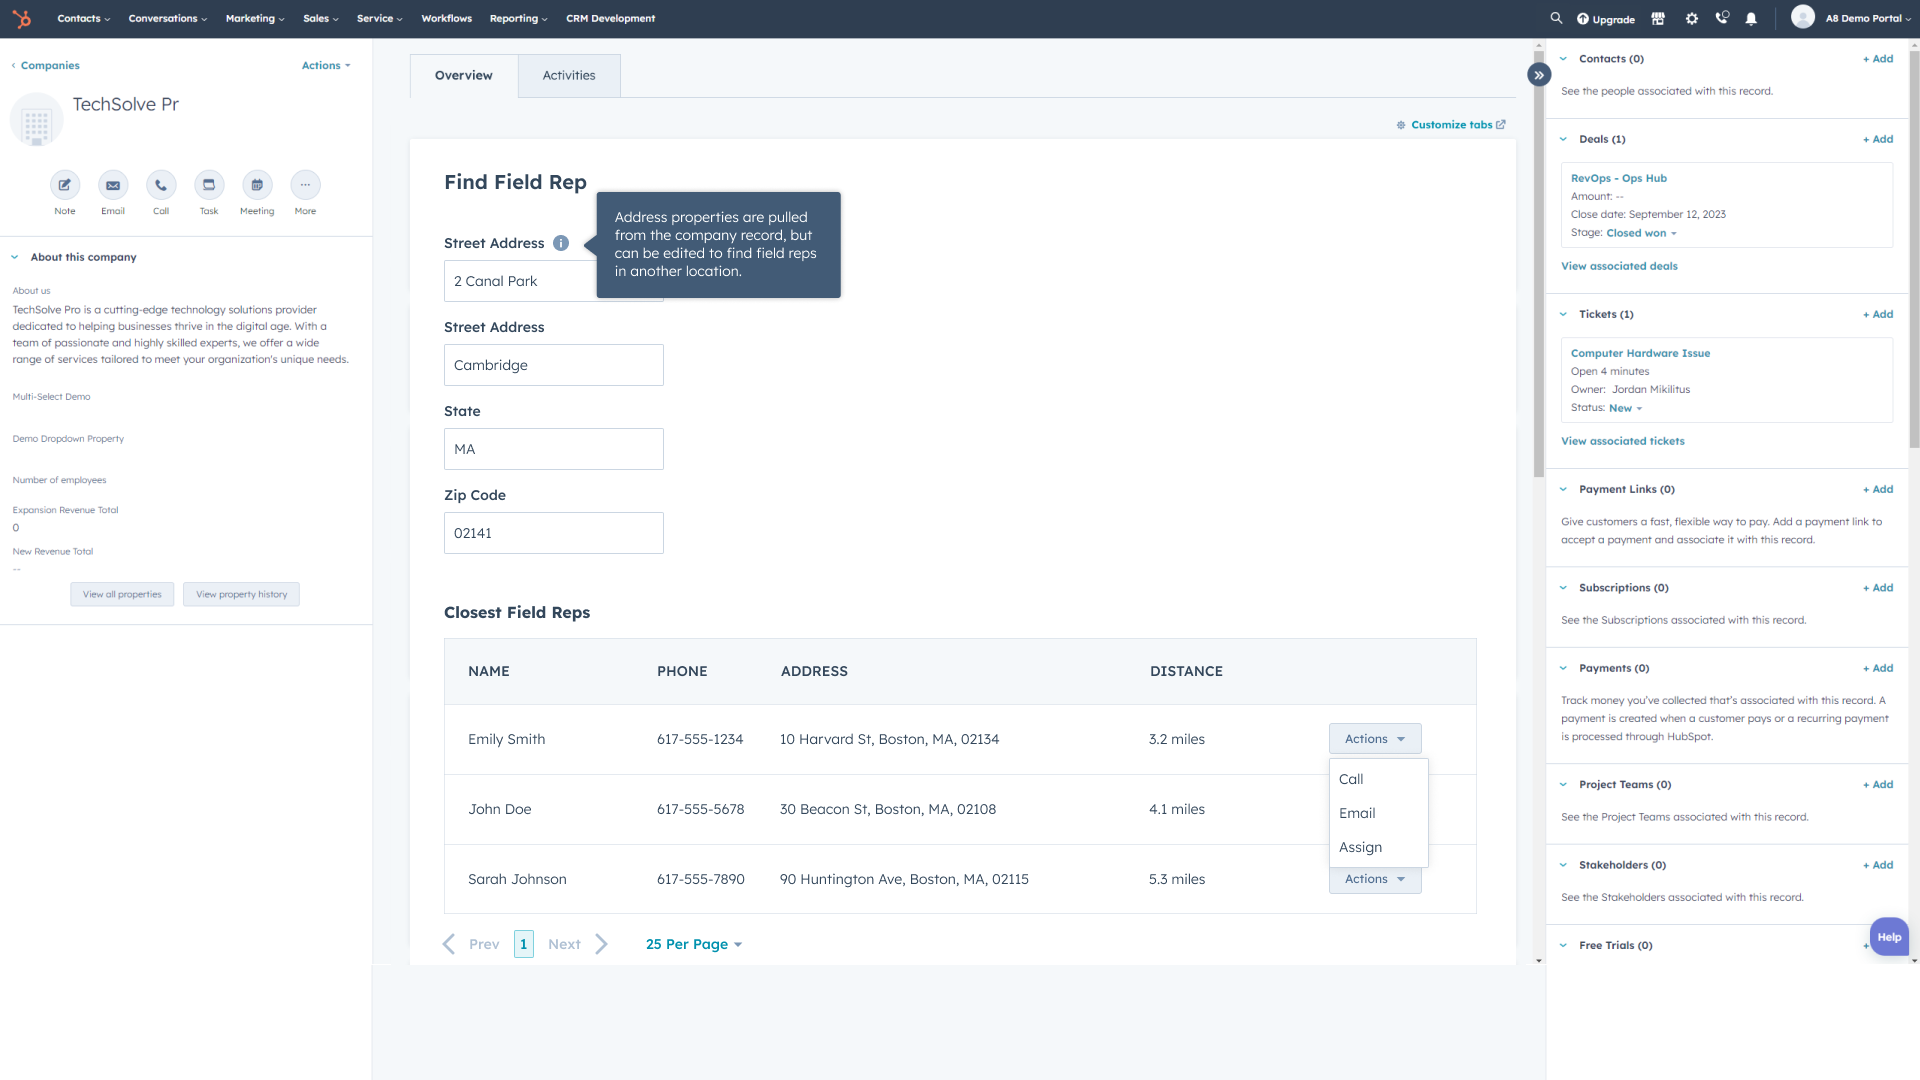Open the More actions ellipsis icon
The height and width of the screenshot is (1080, 1920).
(305, 185)
